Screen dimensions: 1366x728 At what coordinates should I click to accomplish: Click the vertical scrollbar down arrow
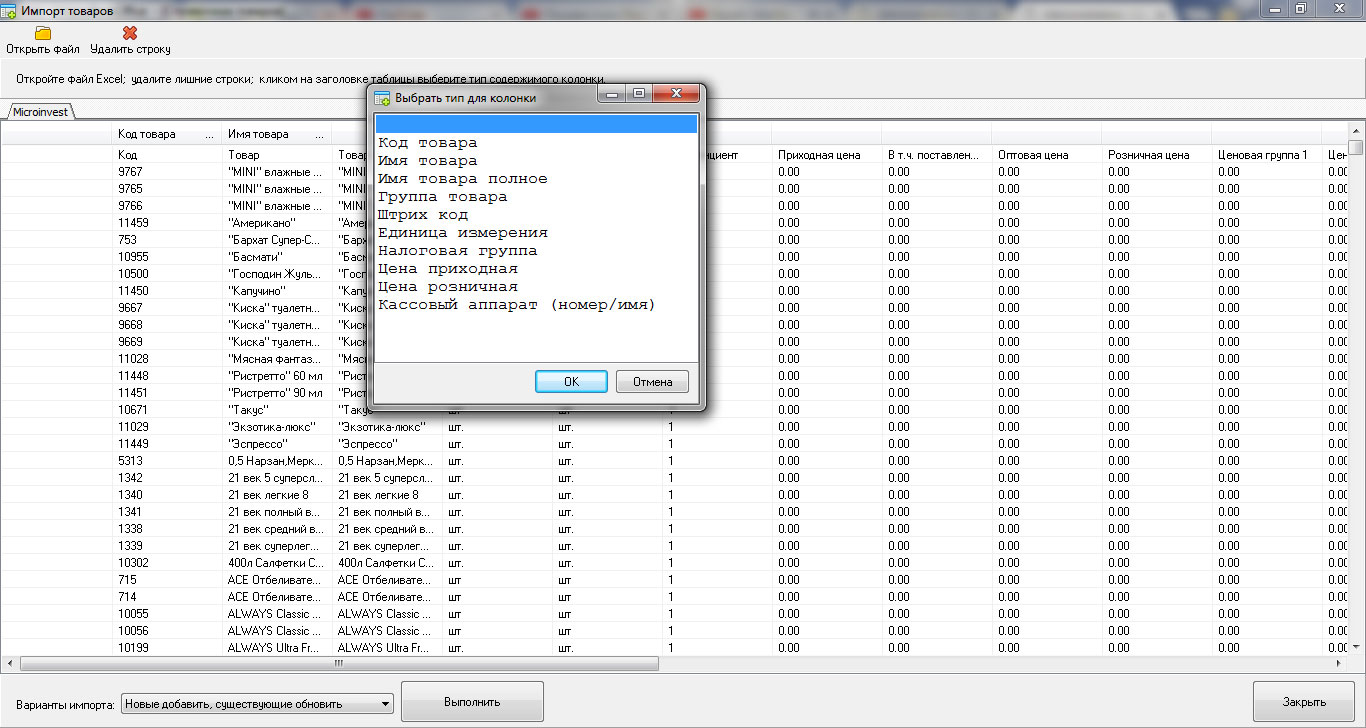tap(1356, 647)
